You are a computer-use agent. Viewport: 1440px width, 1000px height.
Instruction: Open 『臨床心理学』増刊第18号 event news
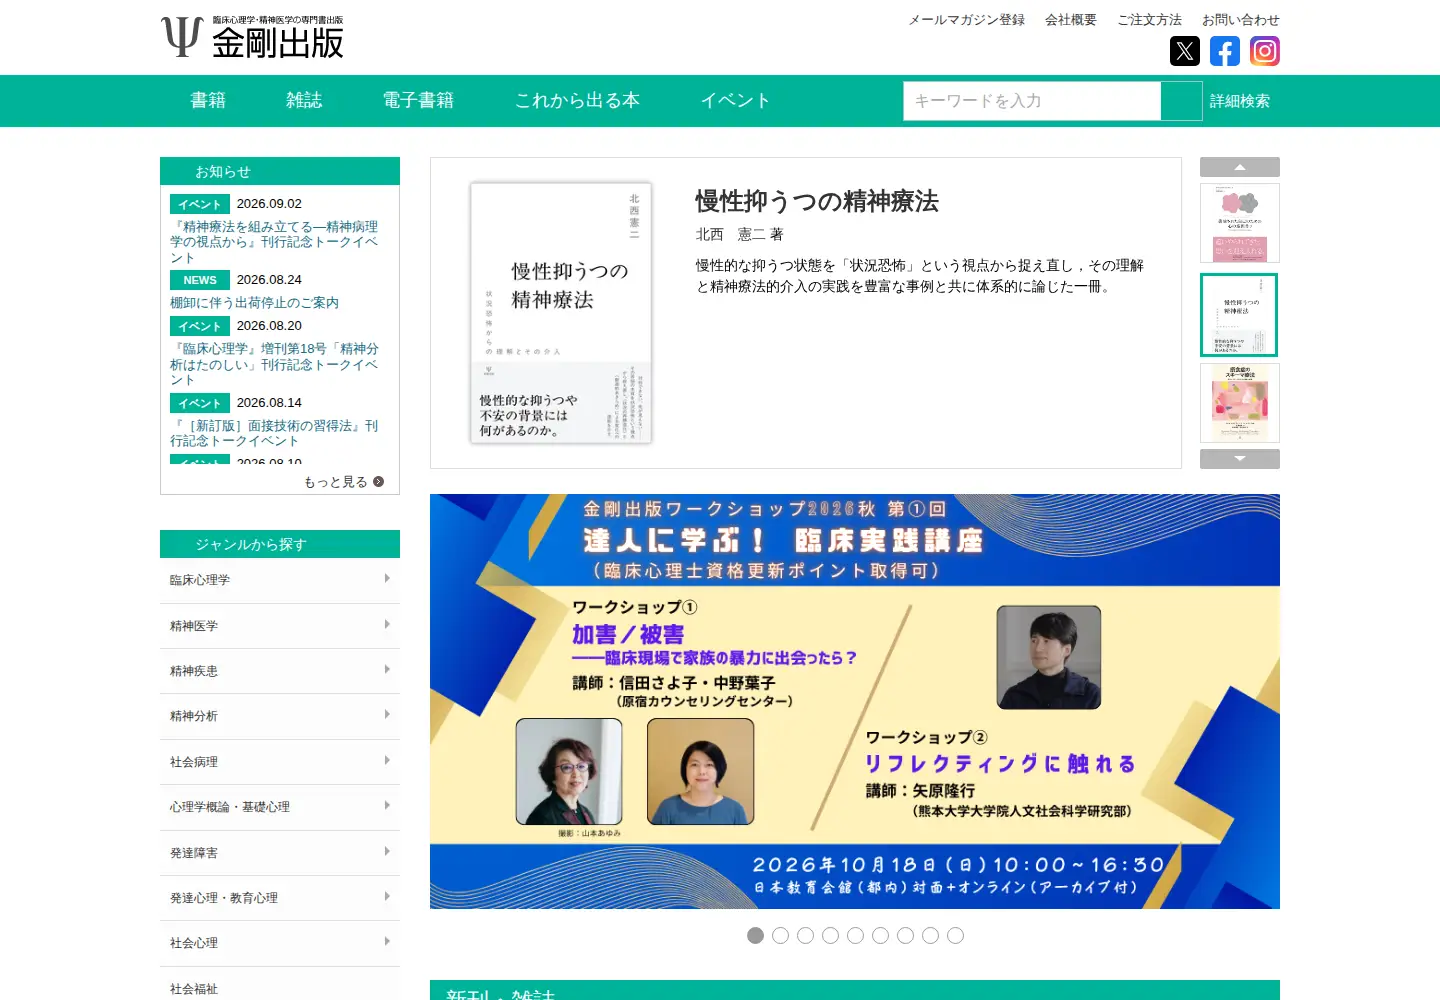[x=274, y=364]
